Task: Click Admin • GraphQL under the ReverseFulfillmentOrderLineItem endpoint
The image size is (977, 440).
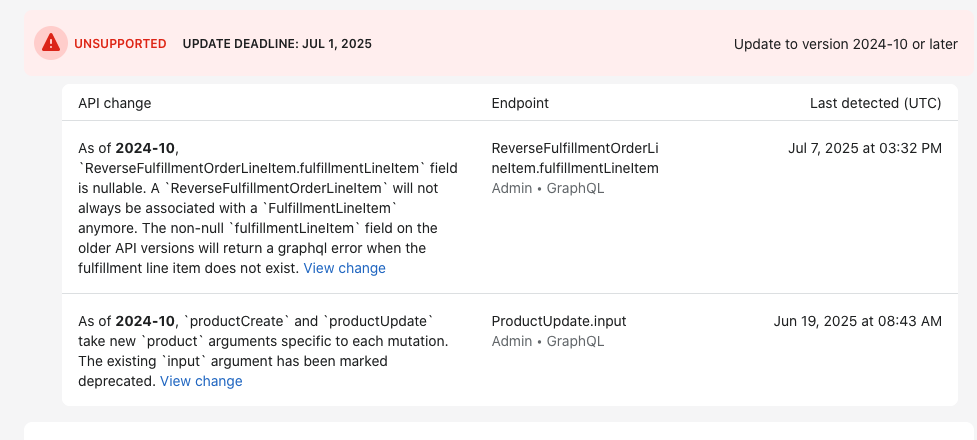Action: [548, 188]
